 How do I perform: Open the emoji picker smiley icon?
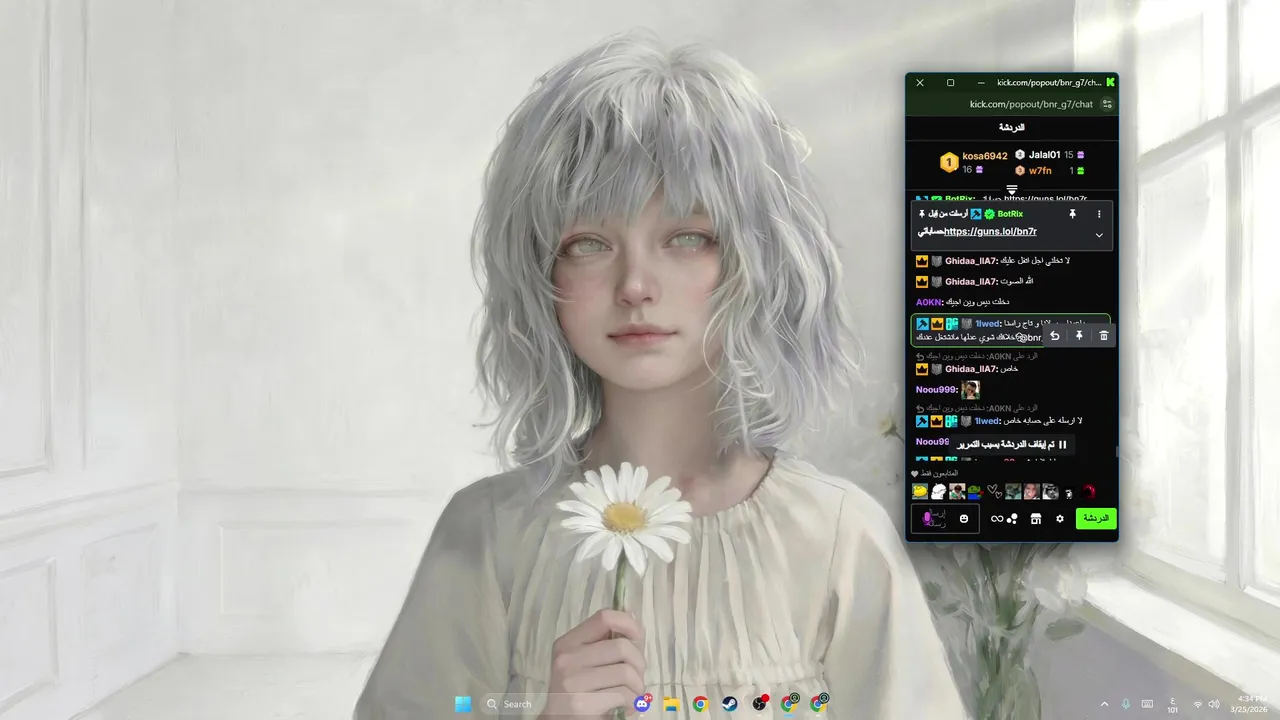(x=964, y=518)
